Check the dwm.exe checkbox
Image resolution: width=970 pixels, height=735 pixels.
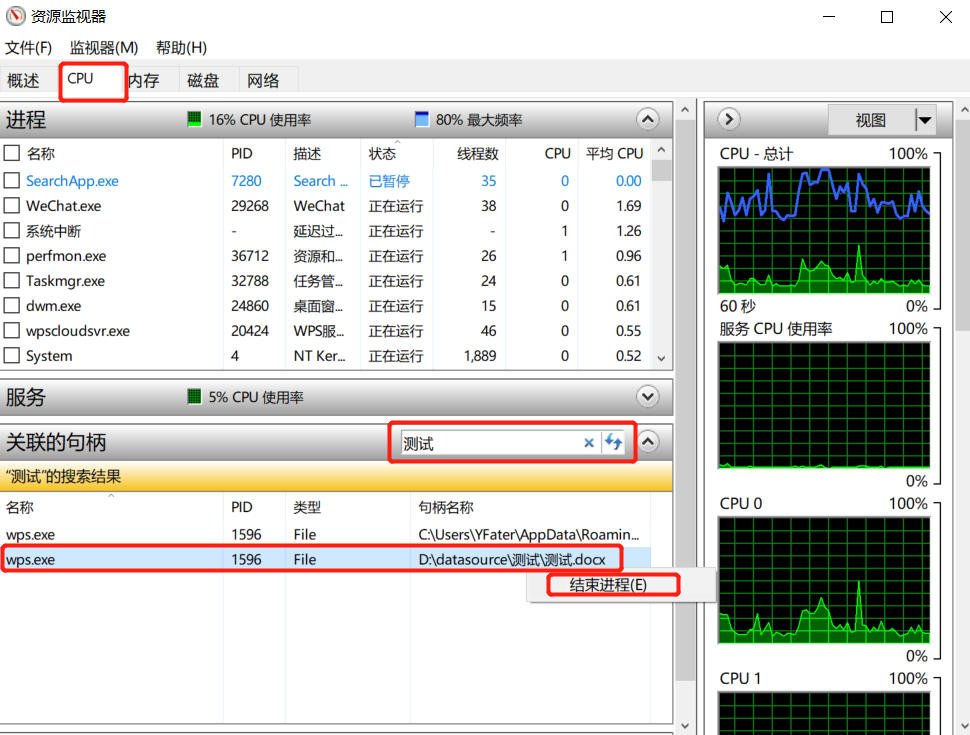point(12,306)
